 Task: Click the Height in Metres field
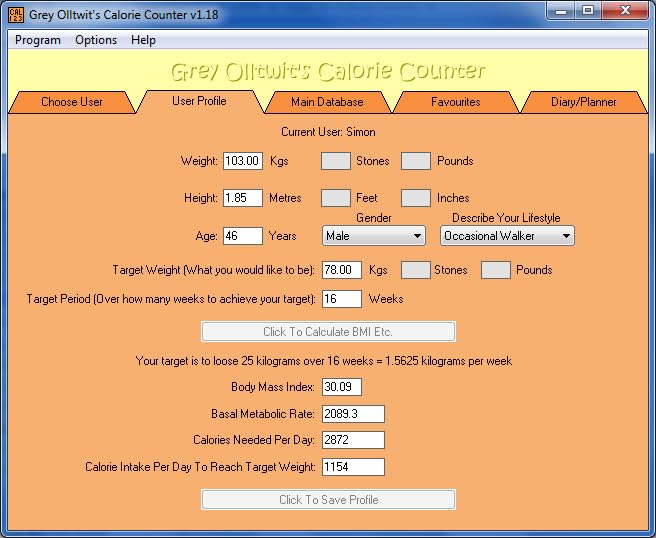tap(243, 198)
